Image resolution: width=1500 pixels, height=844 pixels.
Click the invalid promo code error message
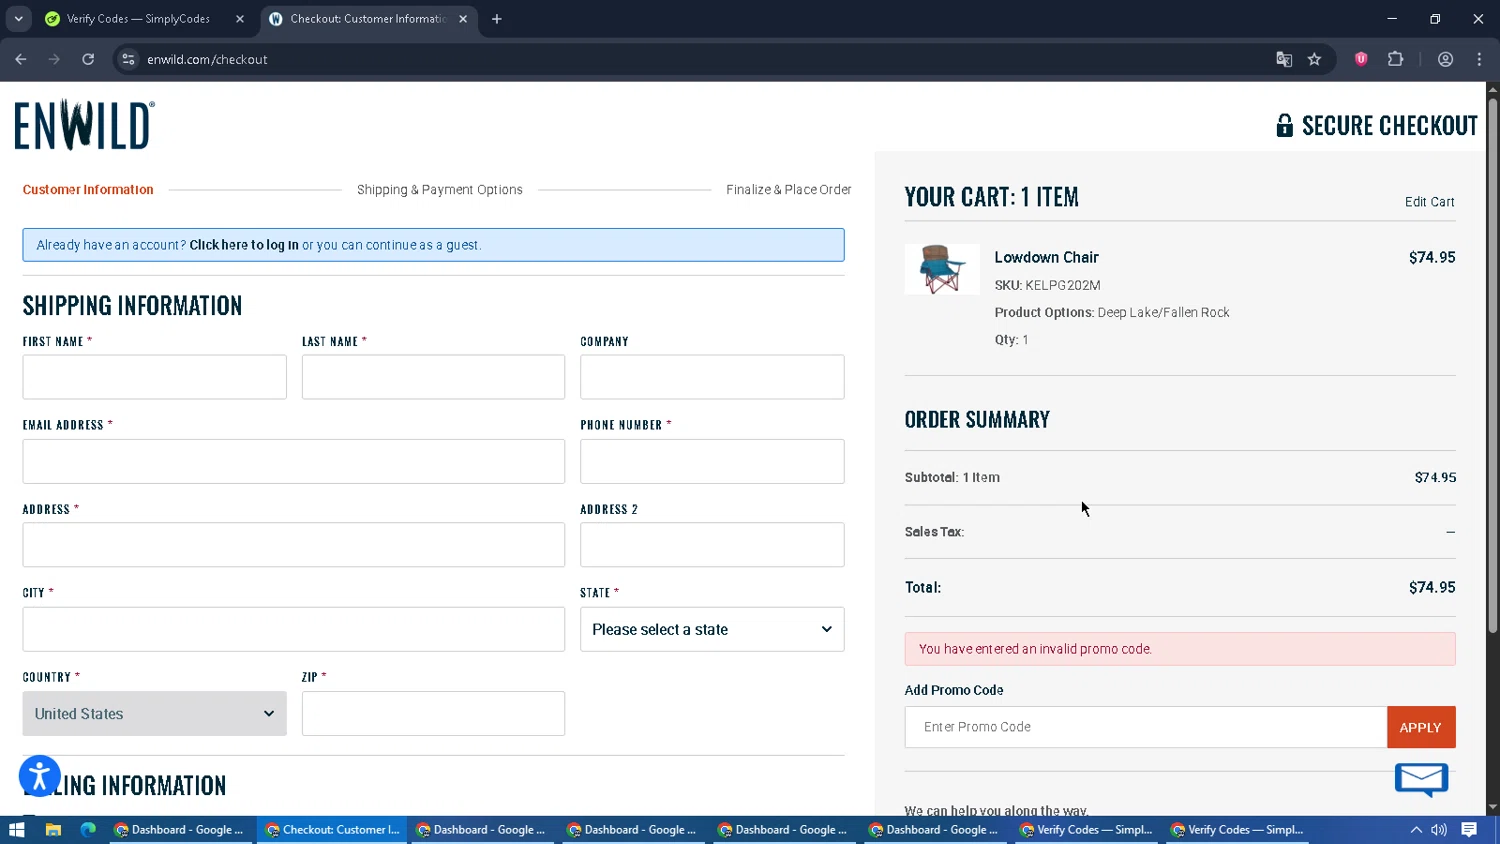(x=1180, y=649)
